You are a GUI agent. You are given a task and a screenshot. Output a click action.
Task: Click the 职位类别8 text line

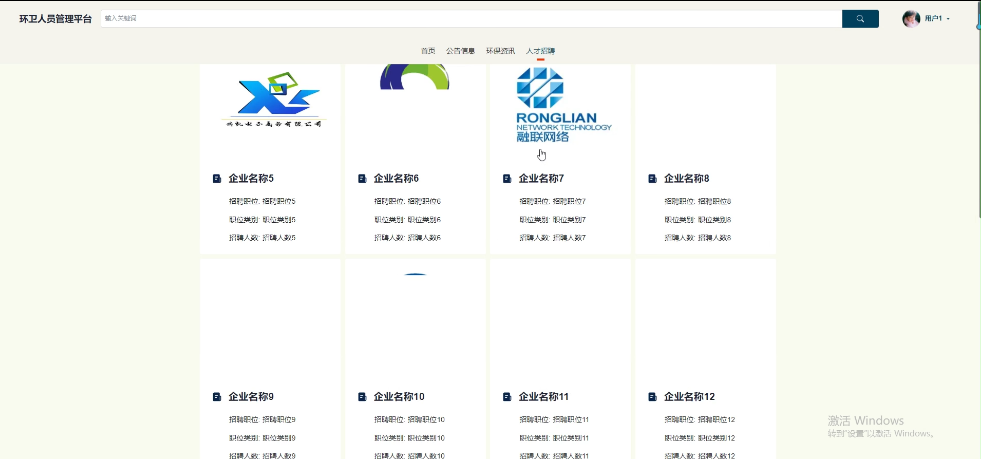pyautogui.click(x=698, y=219)
